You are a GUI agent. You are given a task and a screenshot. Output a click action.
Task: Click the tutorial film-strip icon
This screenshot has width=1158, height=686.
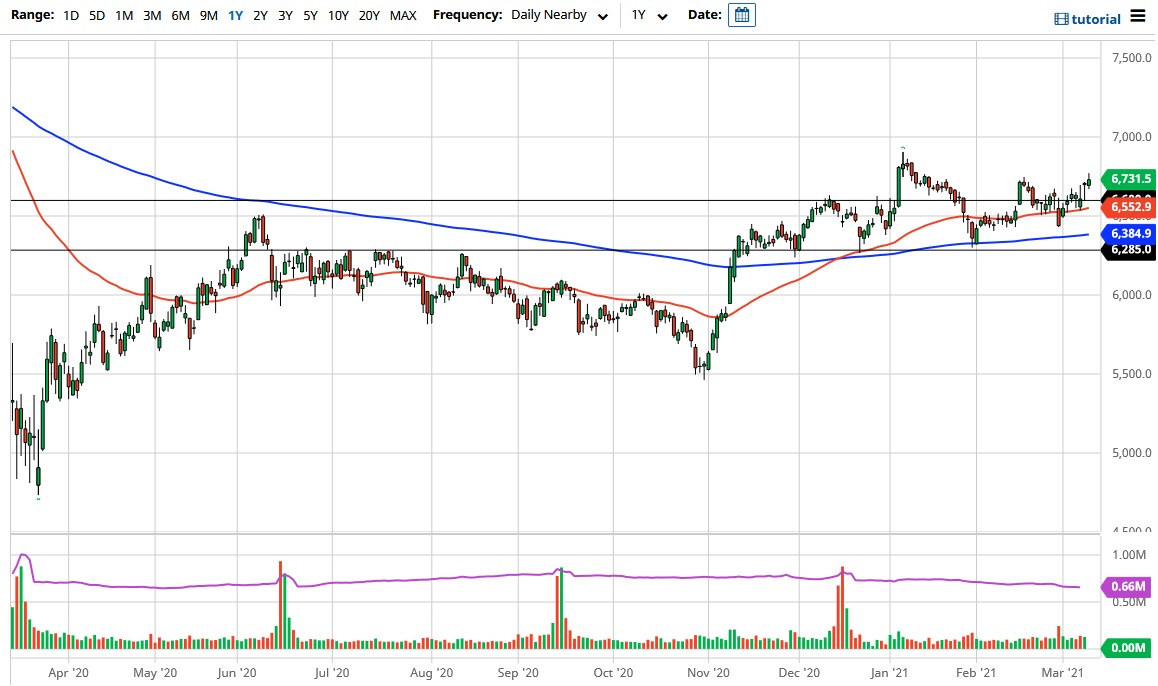pyautogui.click(x=1060, y=19)
